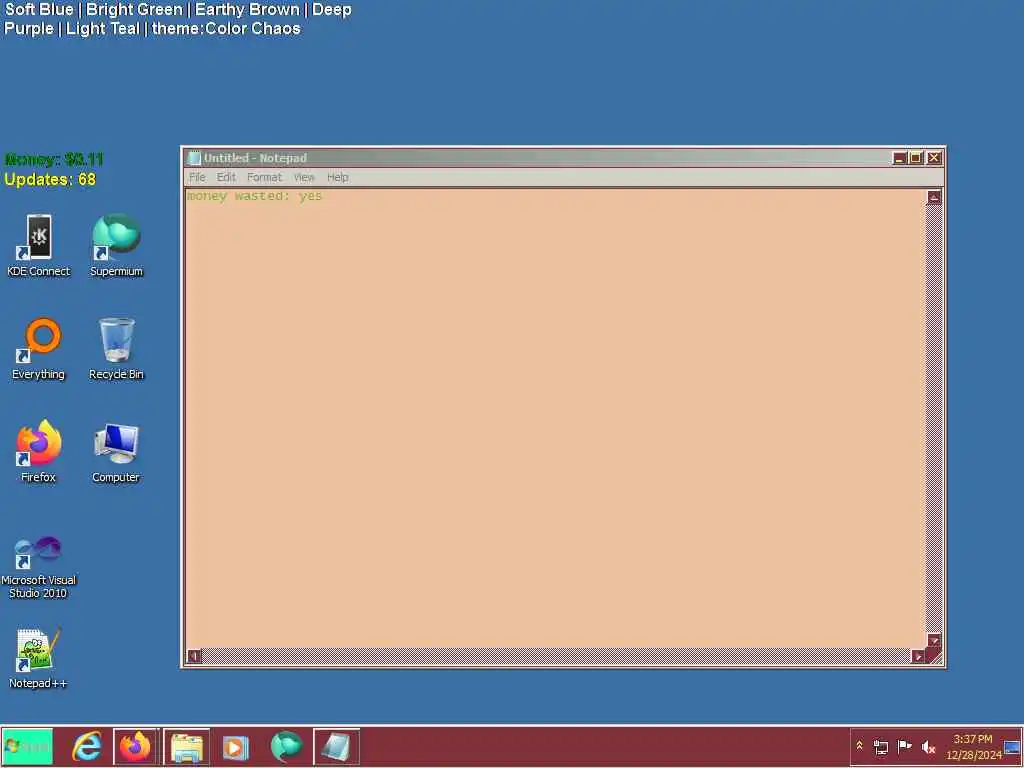The image size is (1024, 768).
Task: Launch the Supermium desktop shortcut
Action: [x=116, y=246]
